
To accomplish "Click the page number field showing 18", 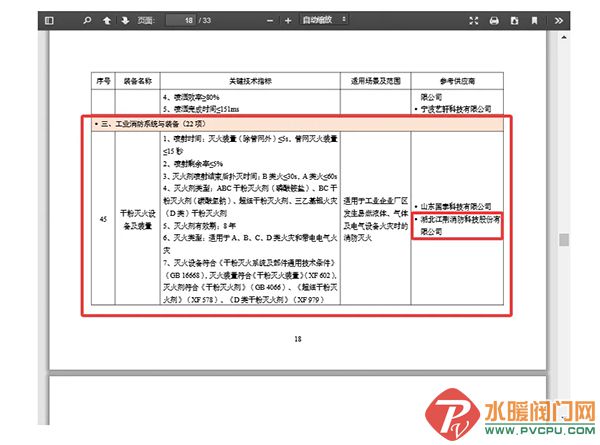I will click(180, 20).
